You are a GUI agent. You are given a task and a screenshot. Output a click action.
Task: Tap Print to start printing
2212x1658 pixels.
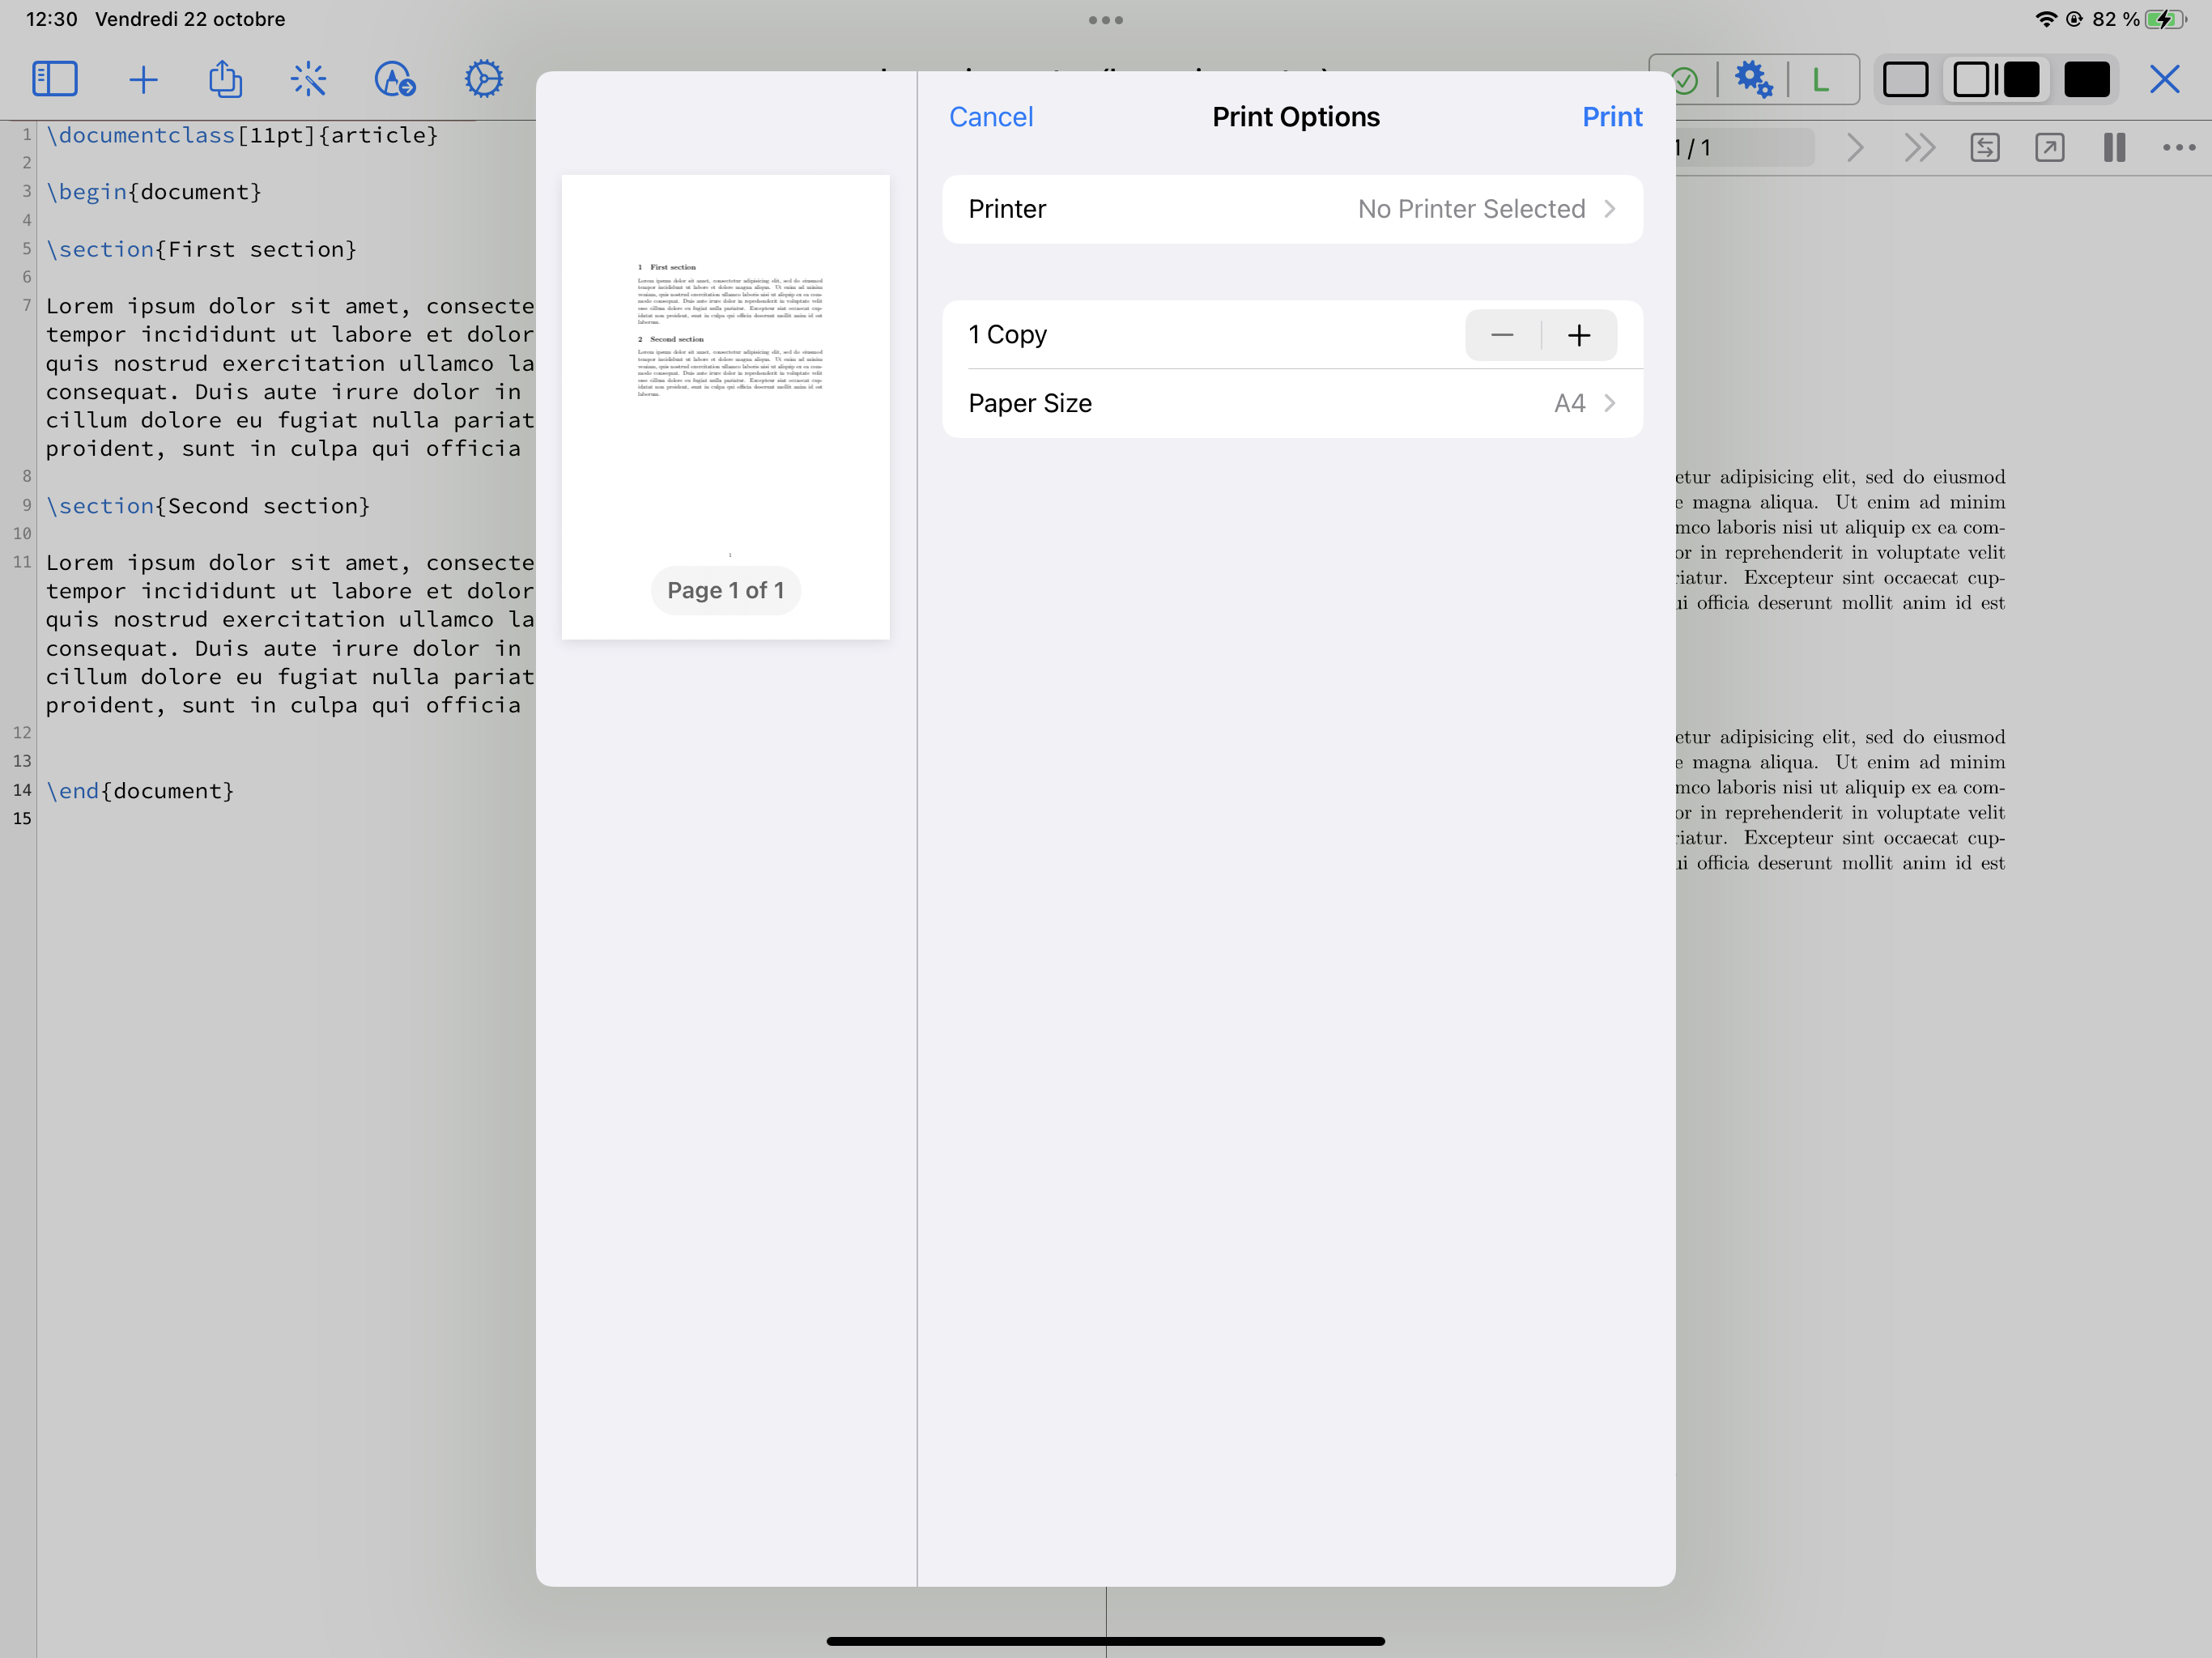coord(1612,117)
